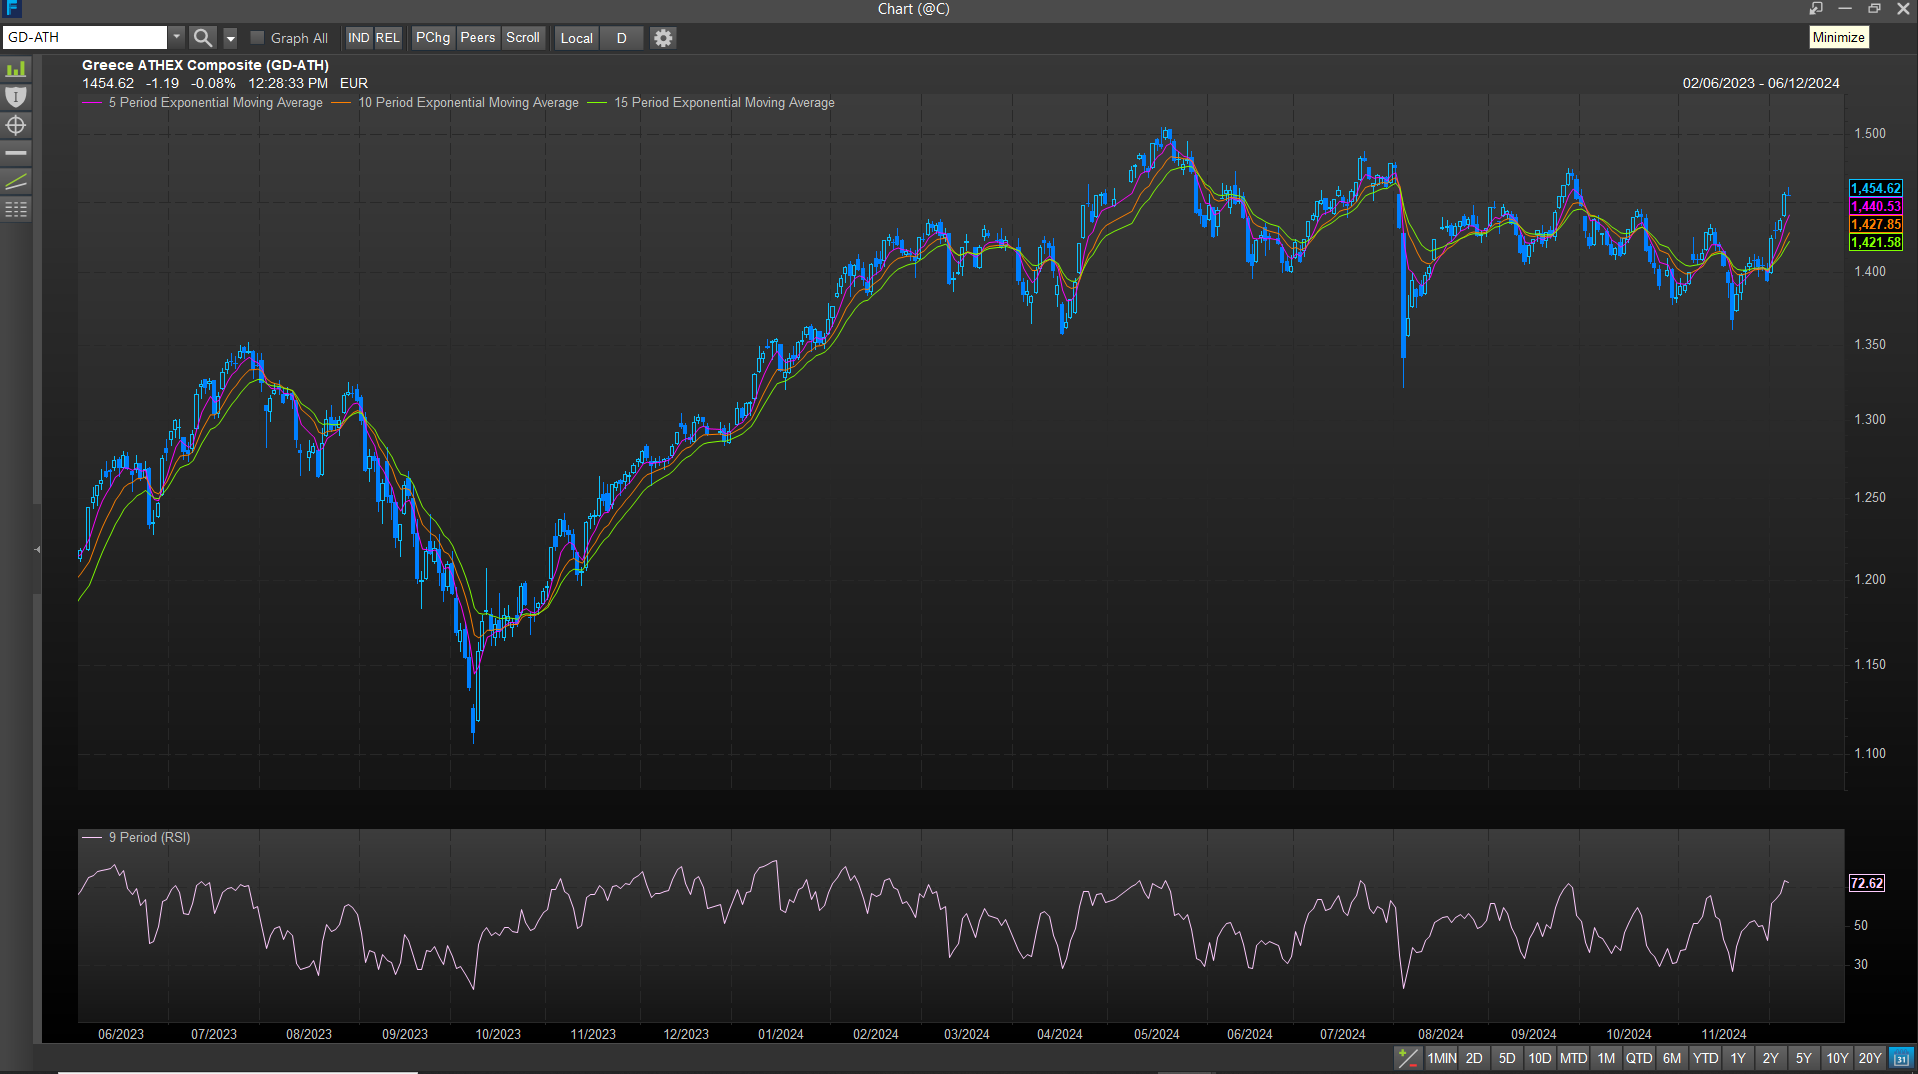Toggle the Scroll mode button
This screenshot has width=1918, height=1074.
click(x=523, y=38)
